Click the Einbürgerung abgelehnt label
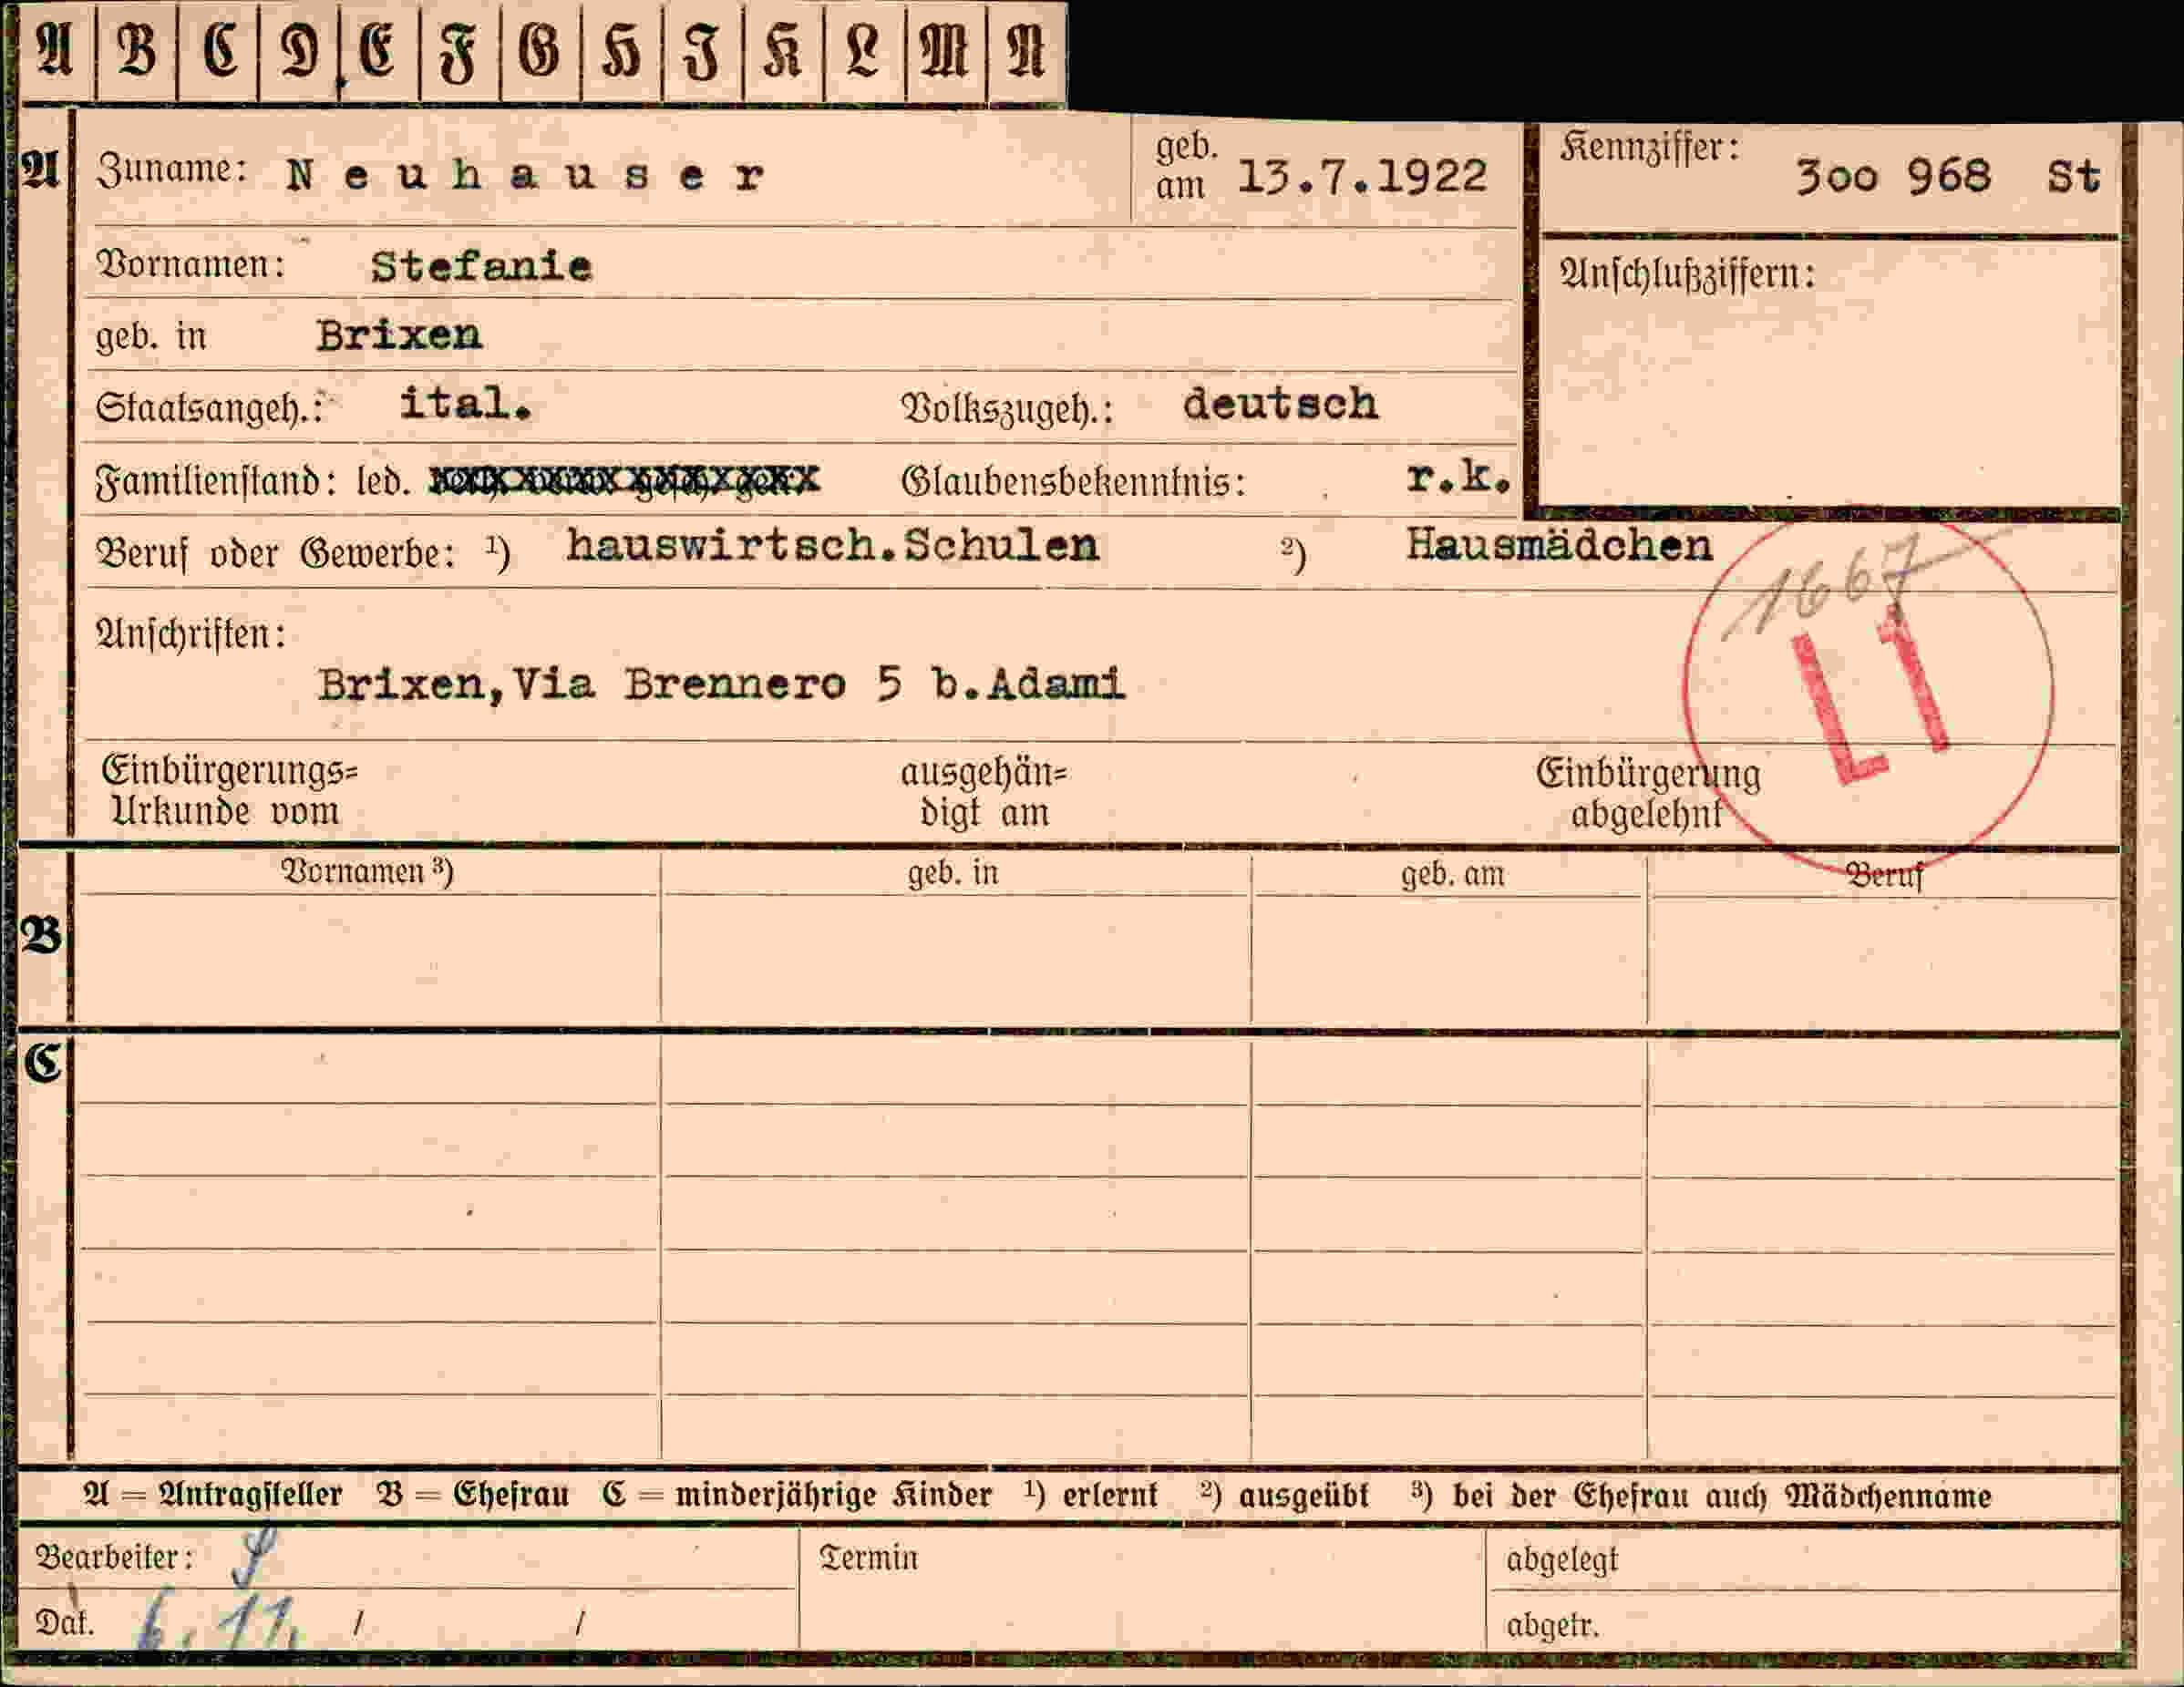The height and width of the screenshot is (1687, 2184). 1648,794
